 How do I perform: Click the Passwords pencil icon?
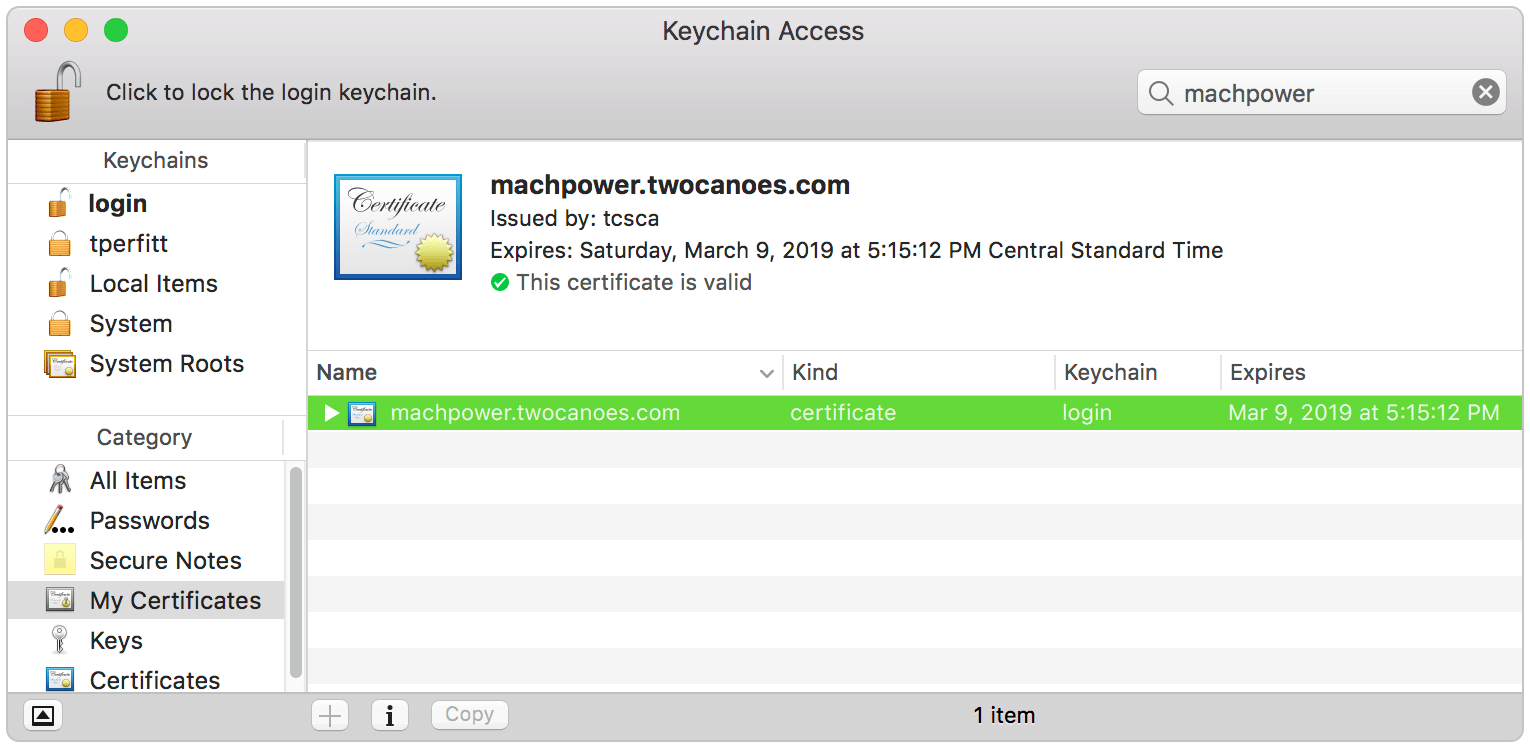pyautogui.click(x=60, y=521)
